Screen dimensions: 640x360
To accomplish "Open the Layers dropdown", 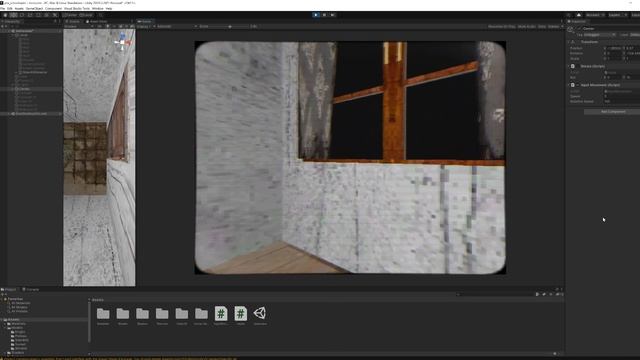I will tap(617, 15).
